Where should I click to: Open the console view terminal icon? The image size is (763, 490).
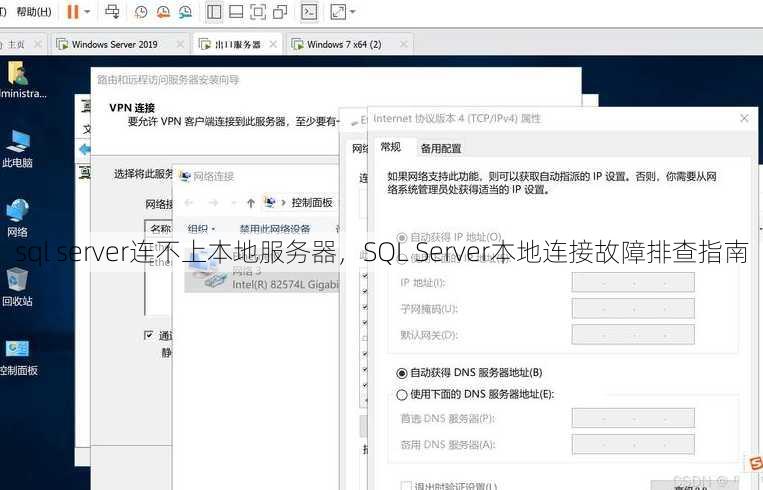309,12
